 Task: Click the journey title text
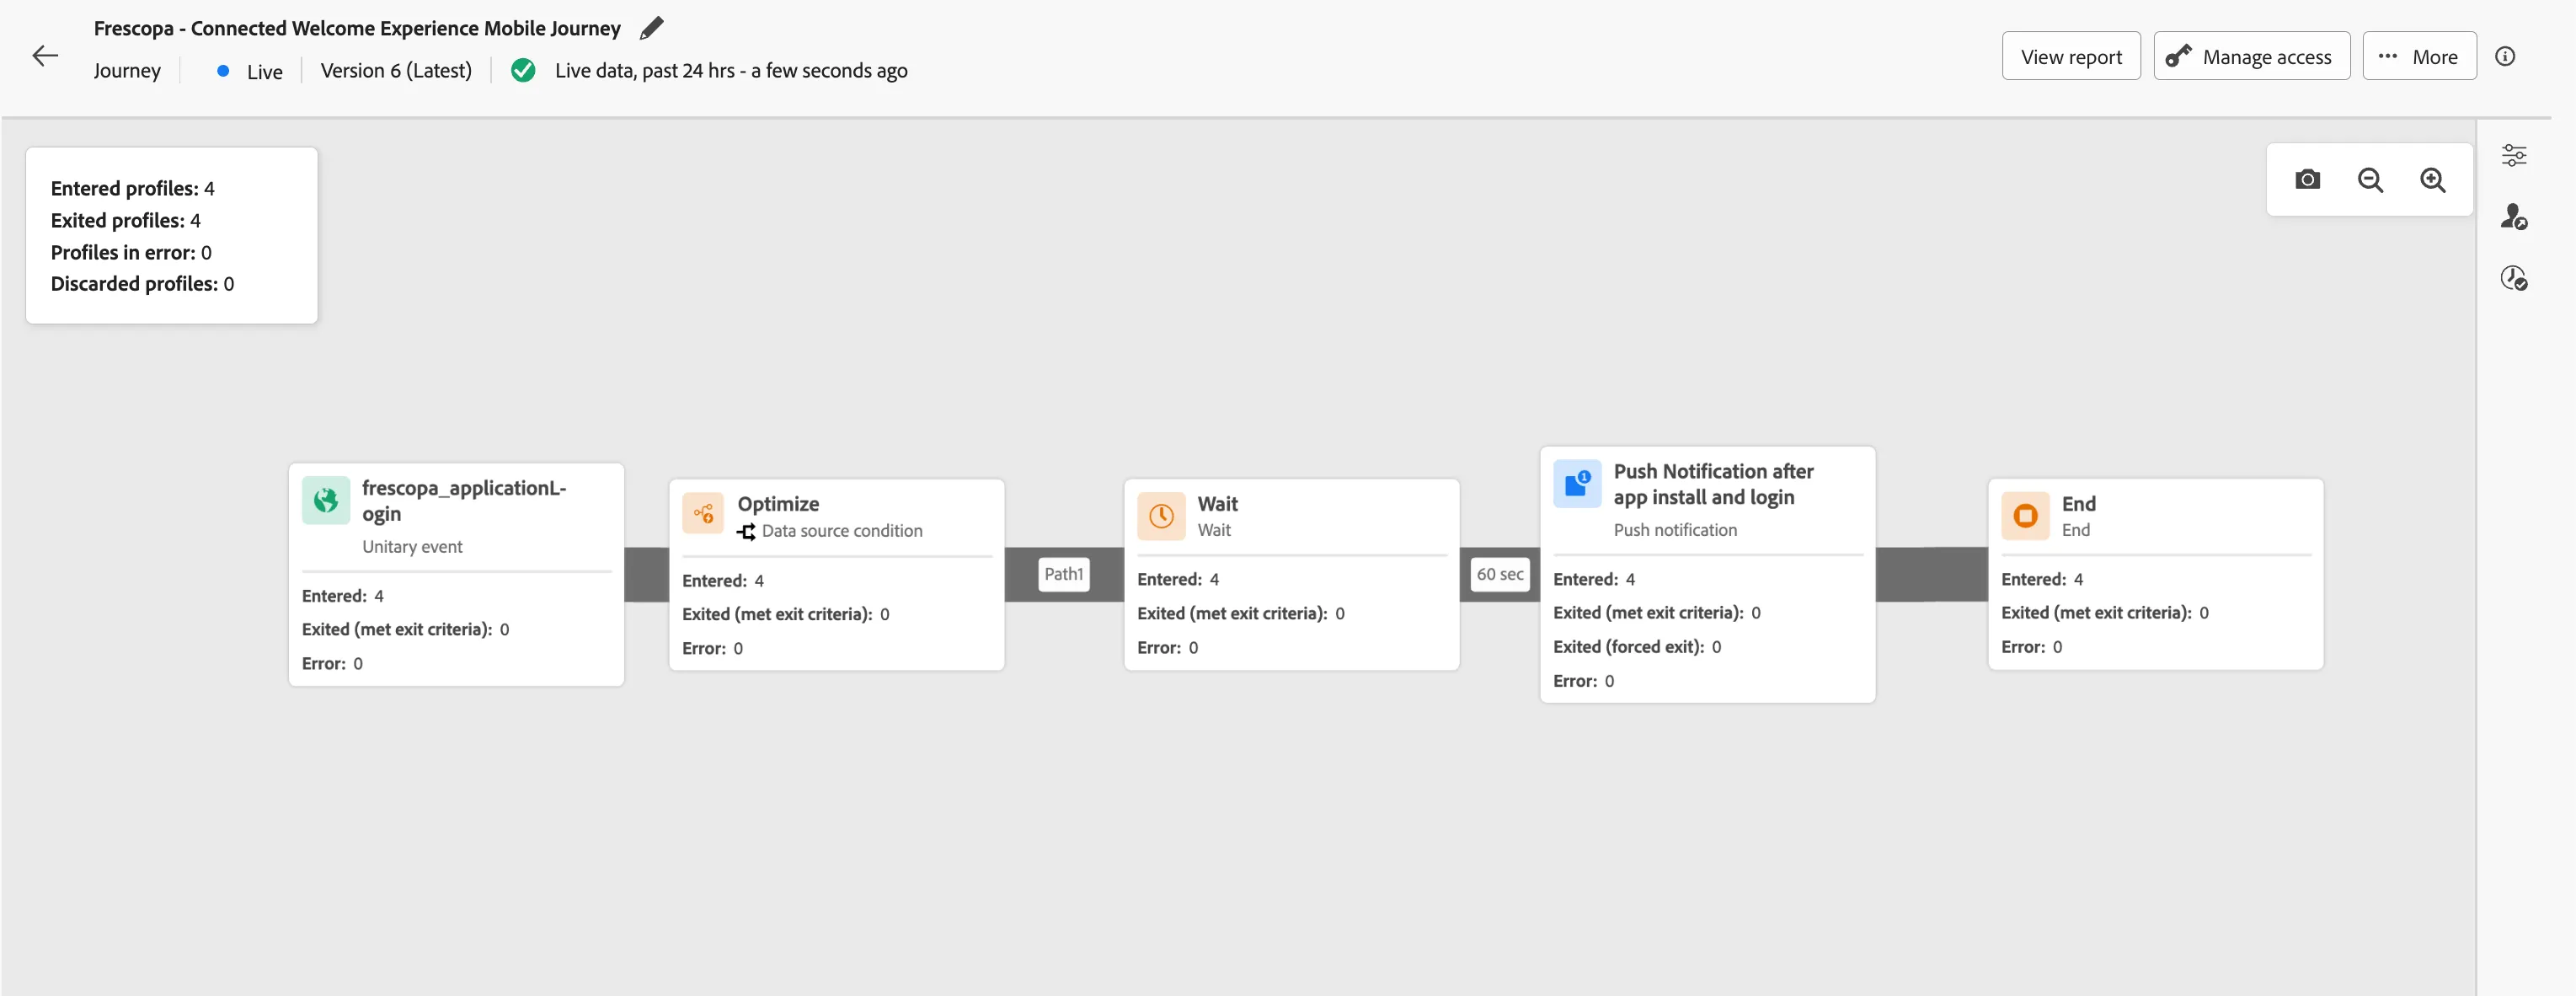[357, 29]
